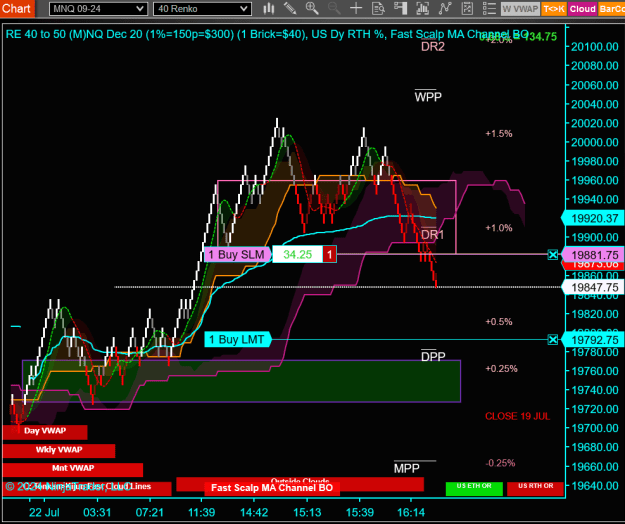Select the Chart tab
This screenshot has height=524, width=625.
(17, 8)
